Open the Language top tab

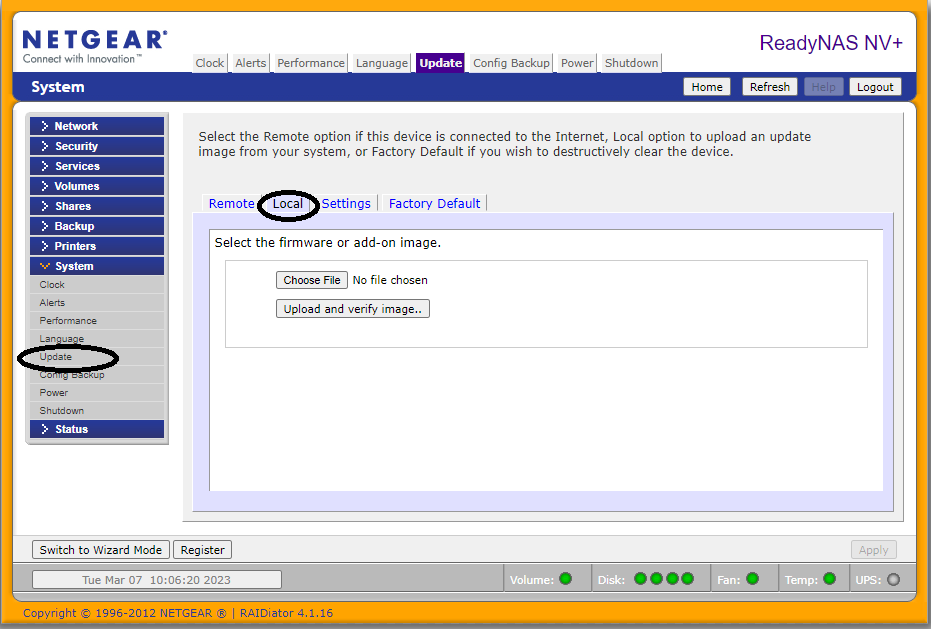[381, 63]
